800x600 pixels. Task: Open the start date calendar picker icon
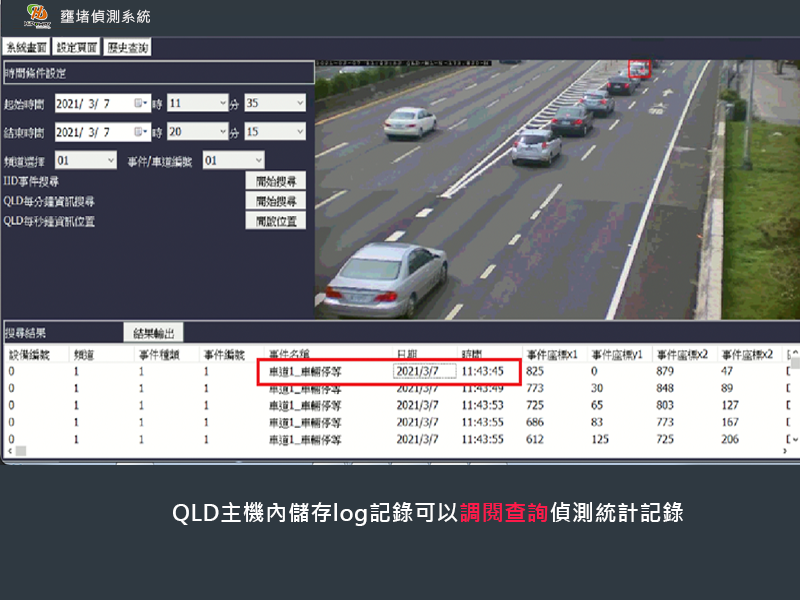click(140, 103)
